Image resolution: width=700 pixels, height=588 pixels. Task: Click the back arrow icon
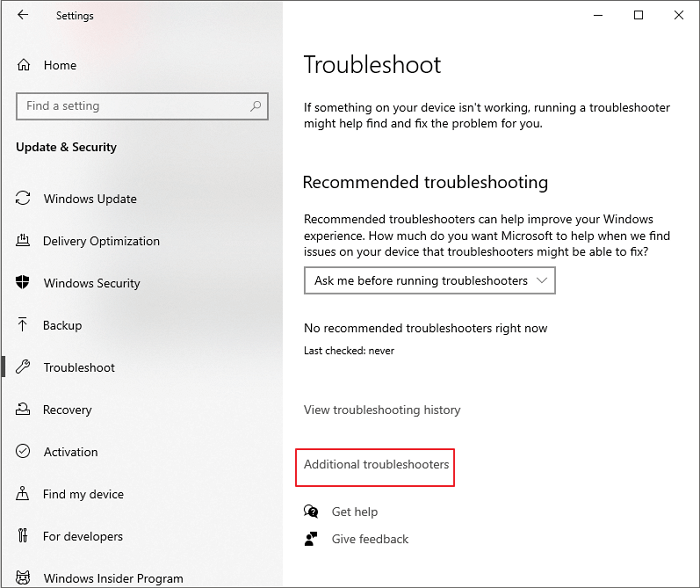pyautogui.click(x=23, y=15)
